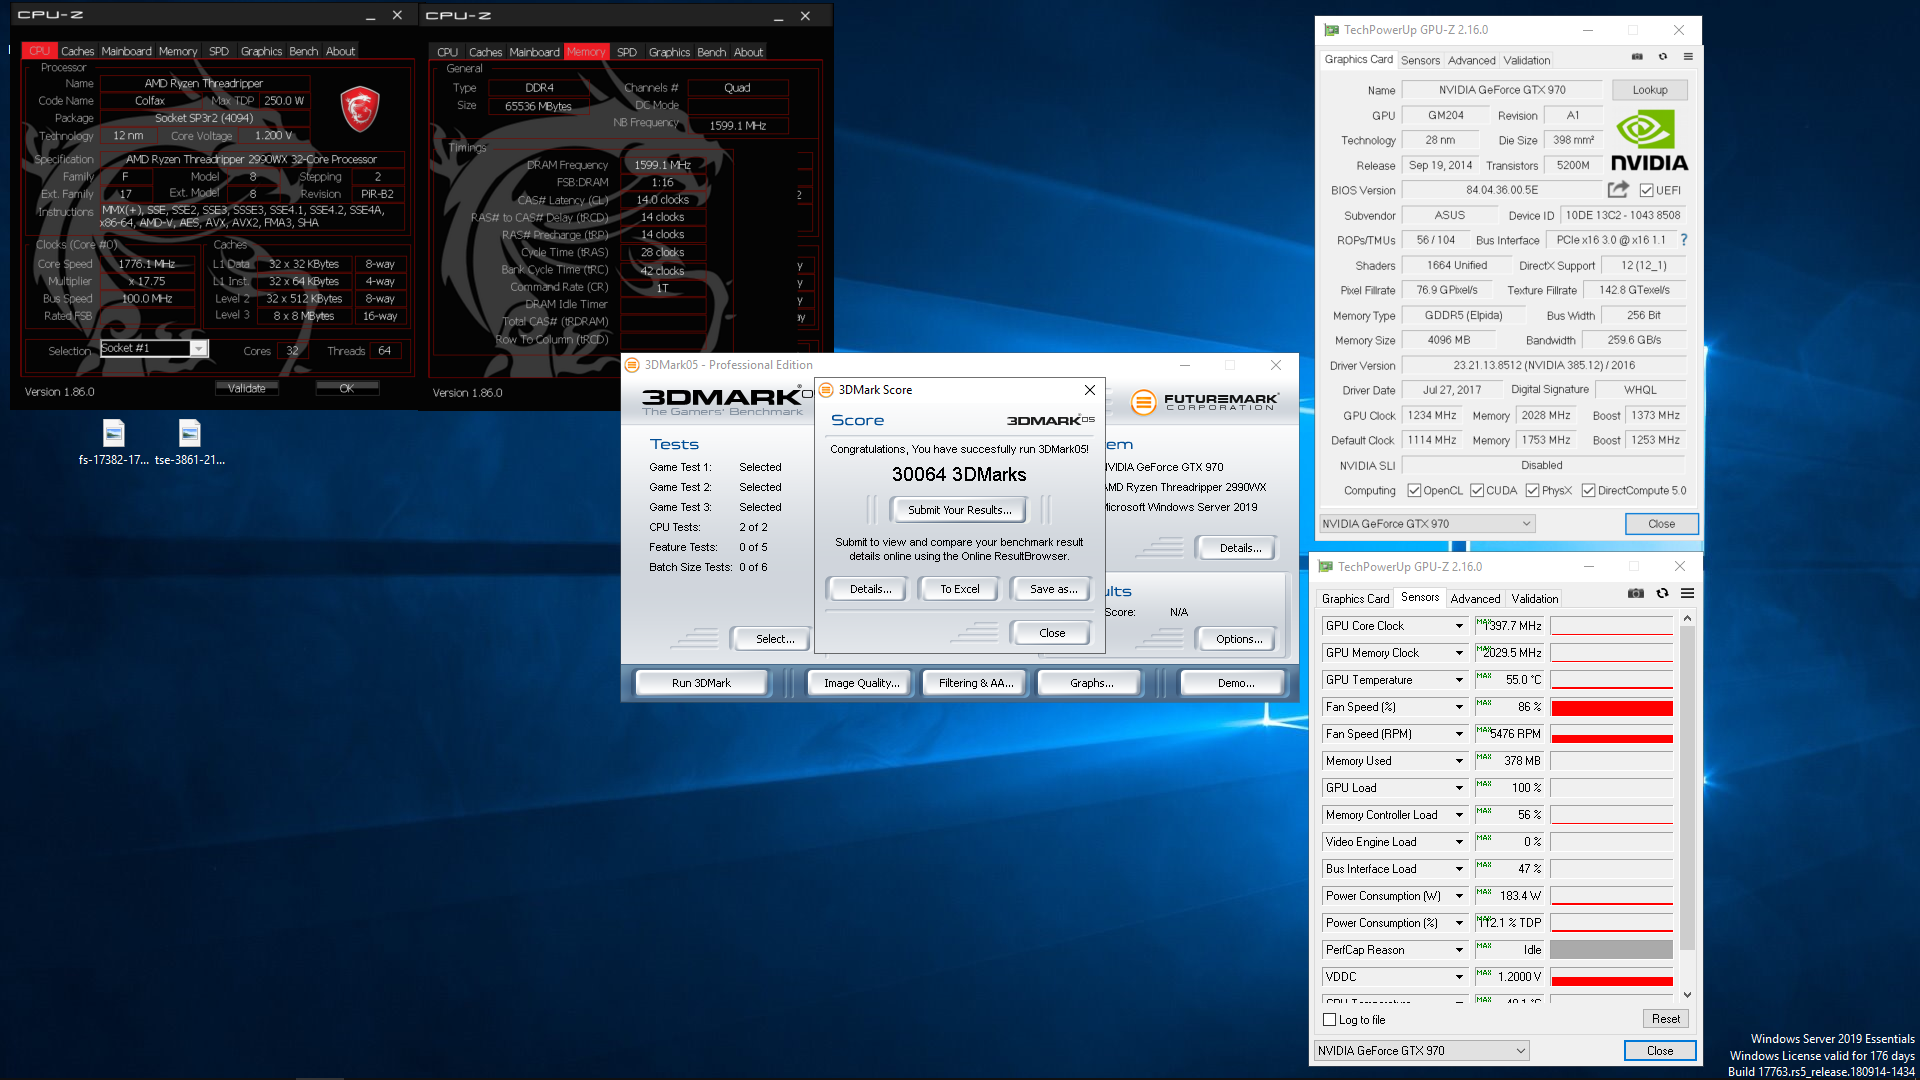Click refresh icon in GPU-Z Sensors window

(1662, 593)
